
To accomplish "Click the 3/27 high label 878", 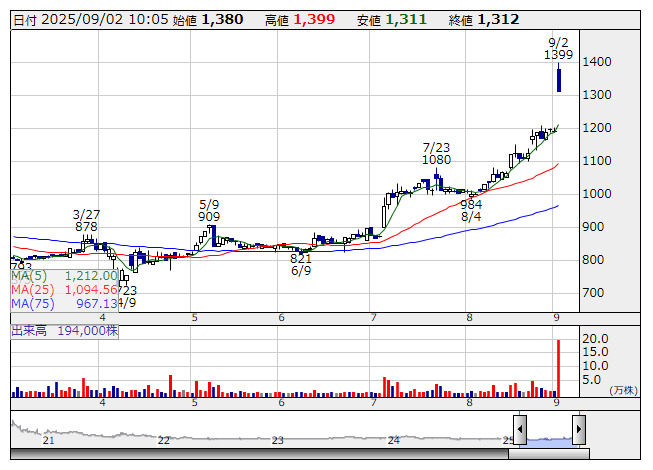I will (x=87, y=227).
